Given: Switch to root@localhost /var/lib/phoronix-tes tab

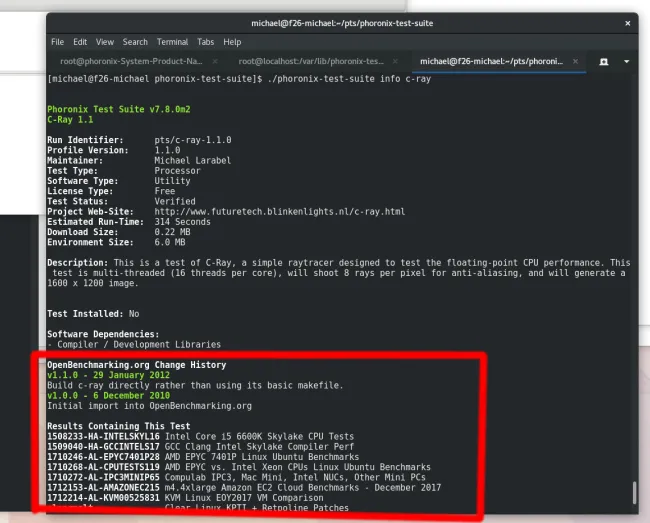Looking at the screenshot, I should click(x=311, y=61).
